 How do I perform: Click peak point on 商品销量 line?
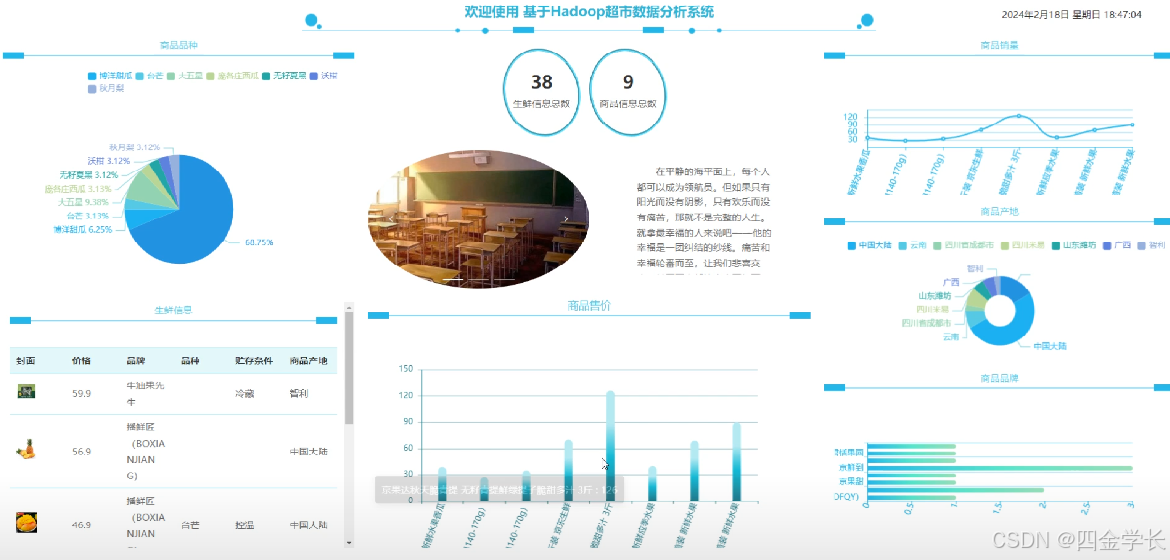(x=1019, y=116)
